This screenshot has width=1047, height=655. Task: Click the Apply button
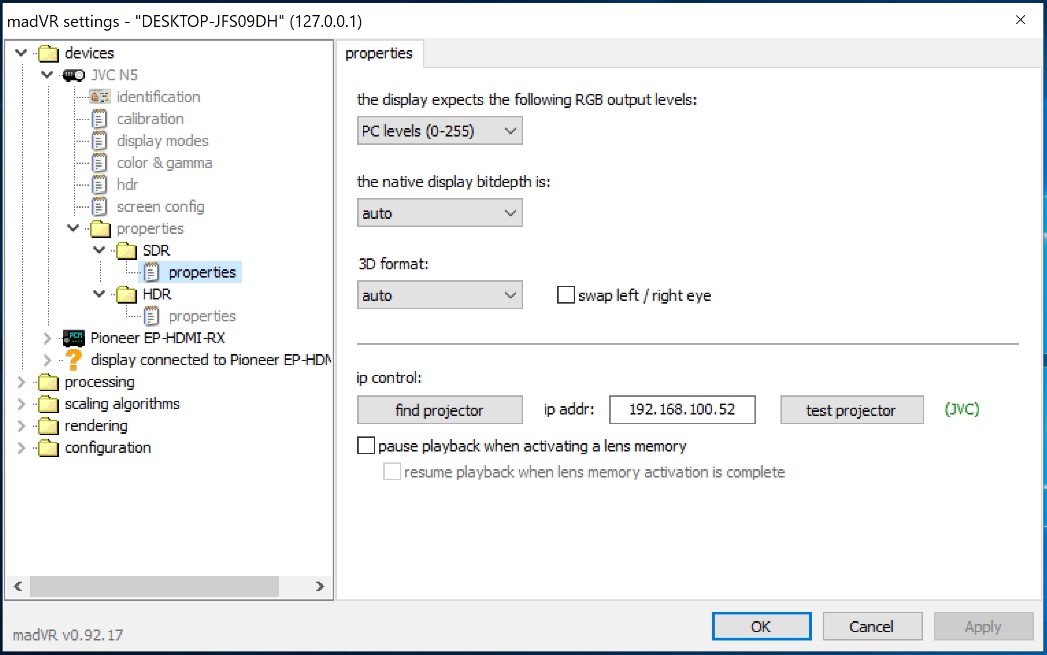click(x=983, y=626)
